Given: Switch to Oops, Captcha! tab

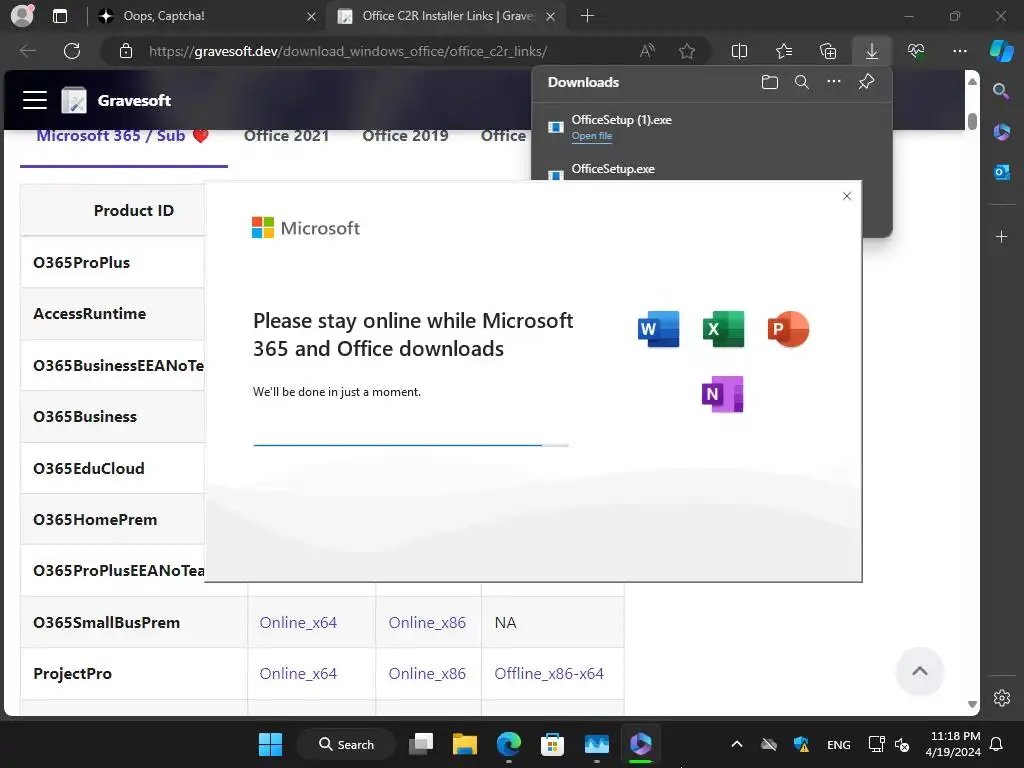Looking at the screenshot, I should (x=208, y=16).
